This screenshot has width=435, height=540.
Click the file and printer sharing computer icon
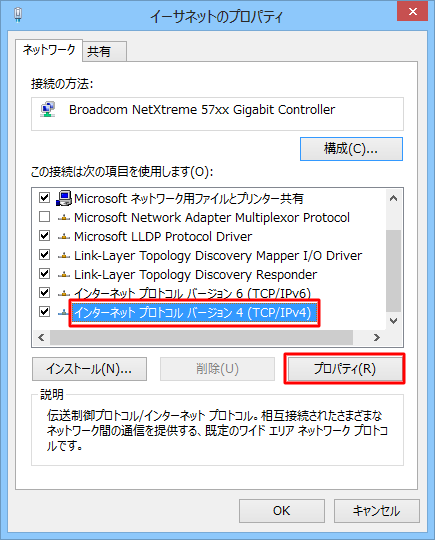click(x=64, y=198)
